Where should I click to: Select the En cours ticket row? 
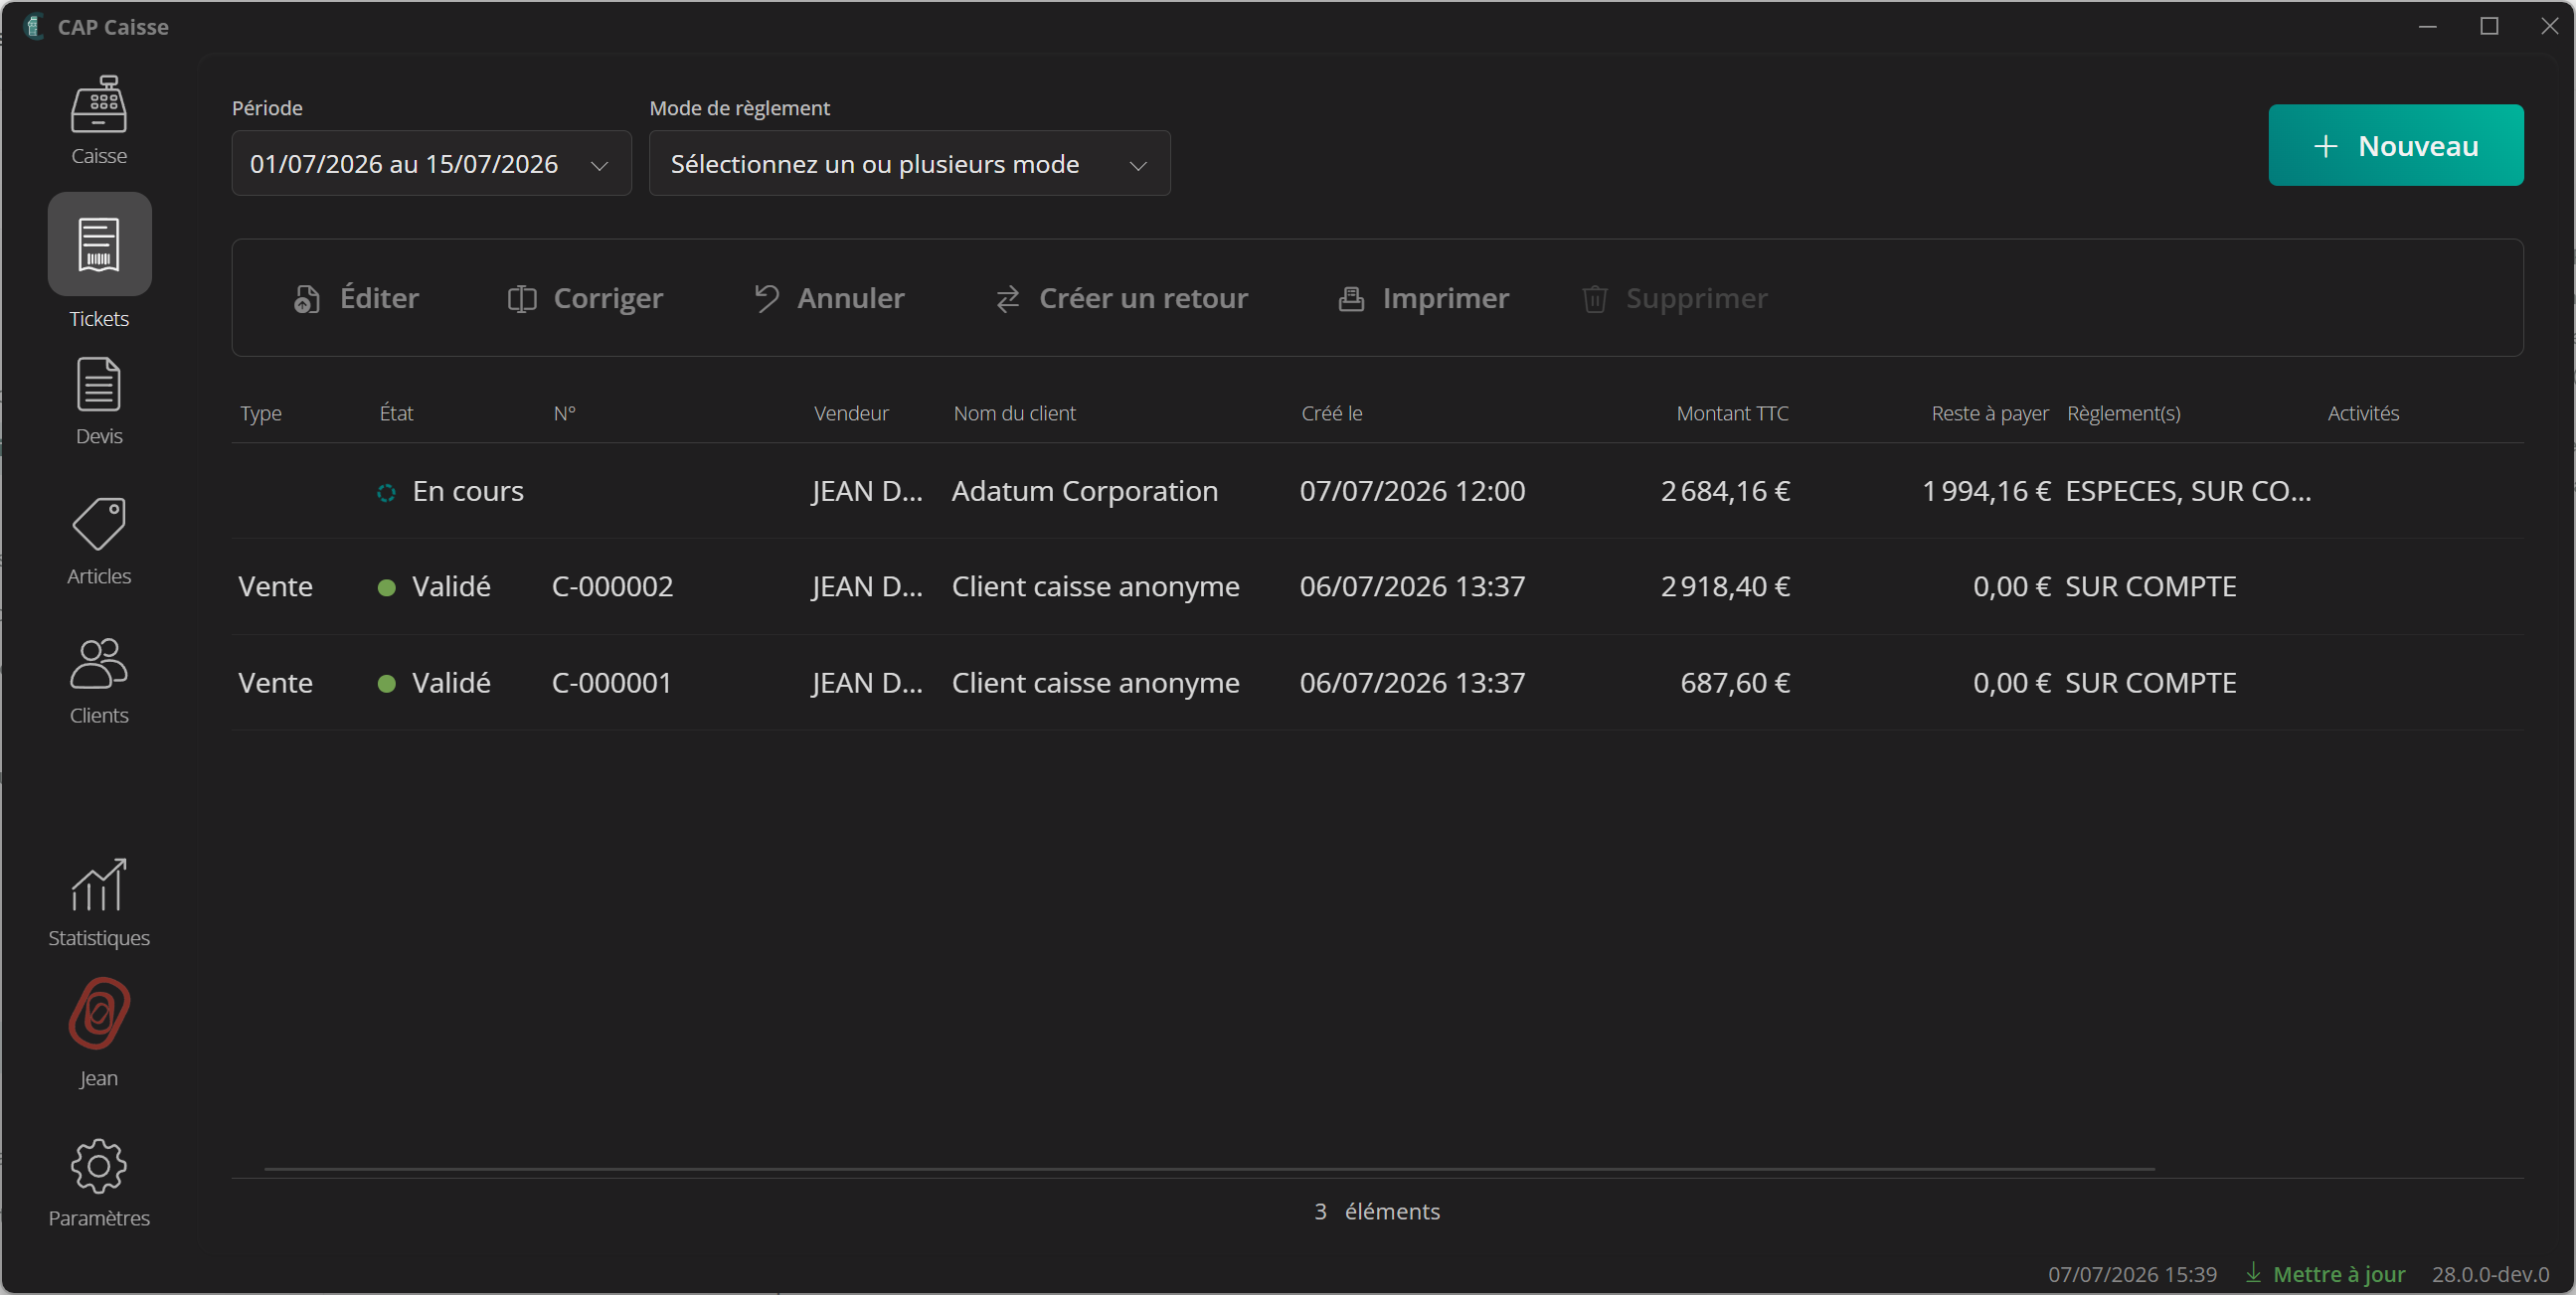pos(1377,491)
